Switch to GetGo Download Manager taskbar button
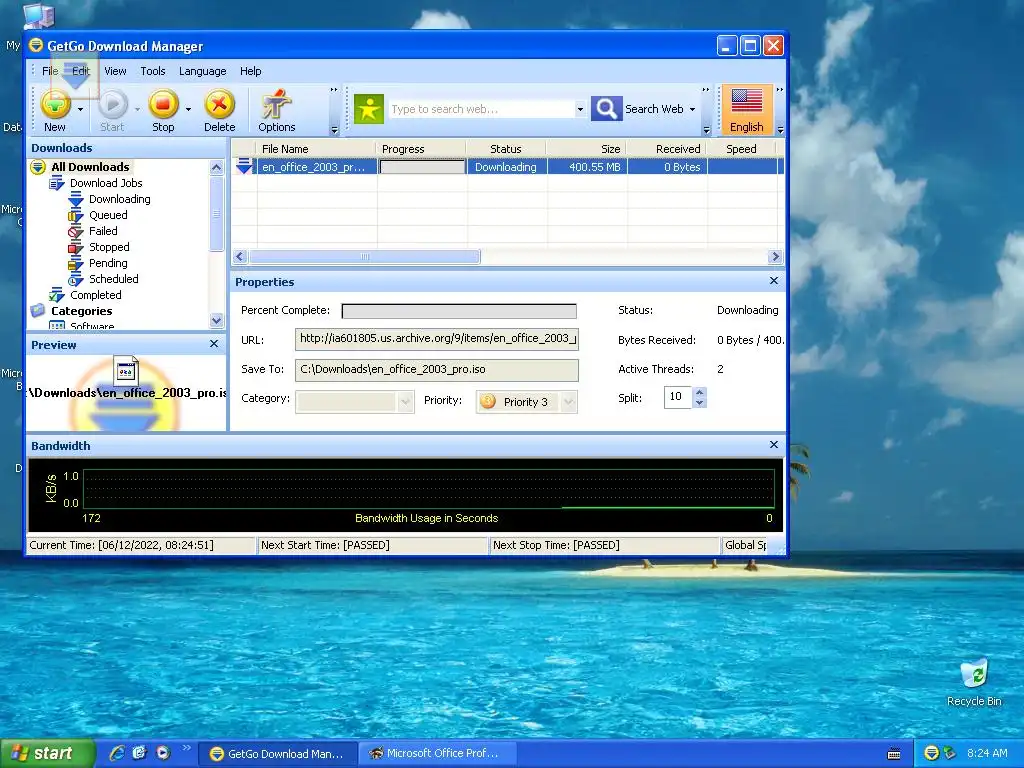This screenshot has width=1024, height=768. (x=278, y=754)
